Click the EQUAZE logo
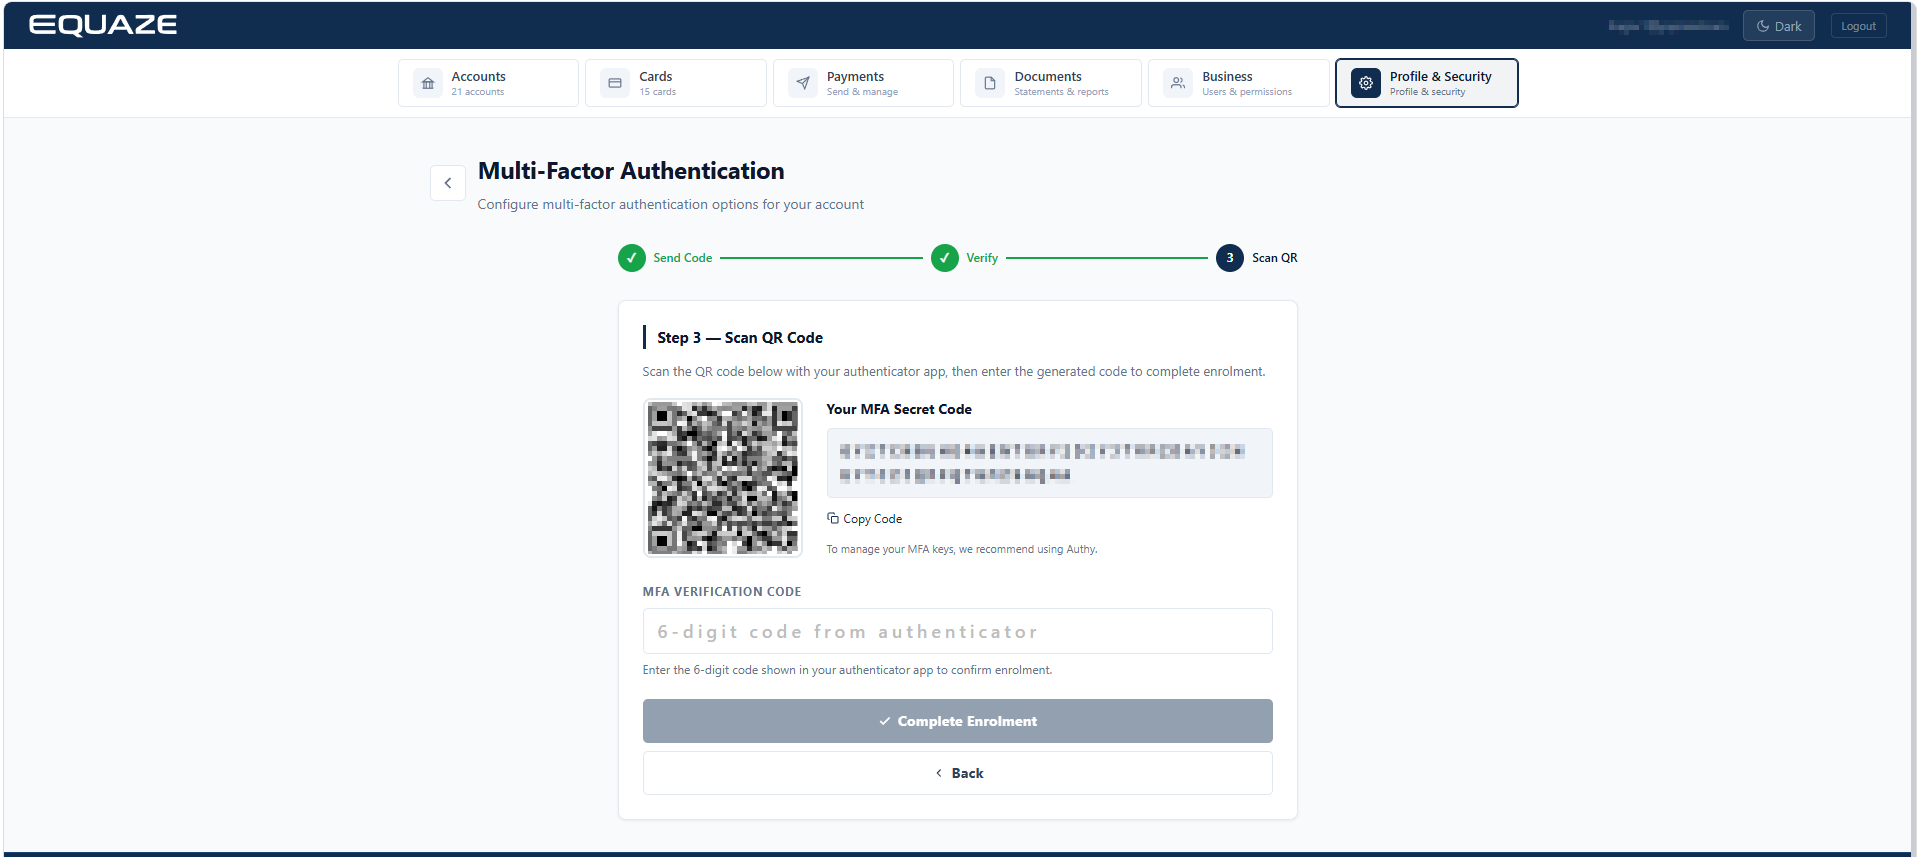 click(x=103, y=25)
